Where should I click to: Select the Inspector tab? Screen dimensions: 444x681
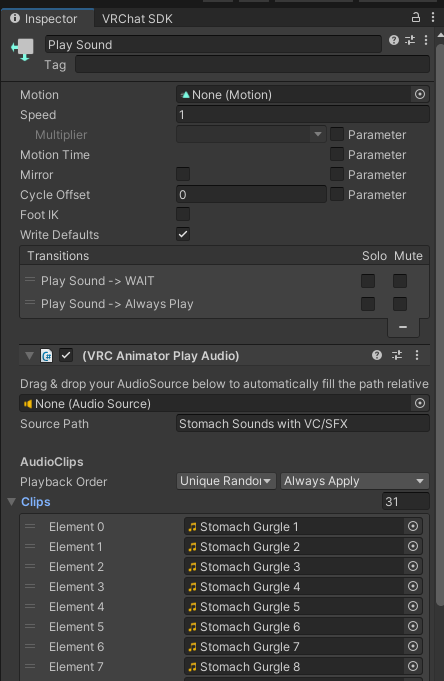click(45, 19)
